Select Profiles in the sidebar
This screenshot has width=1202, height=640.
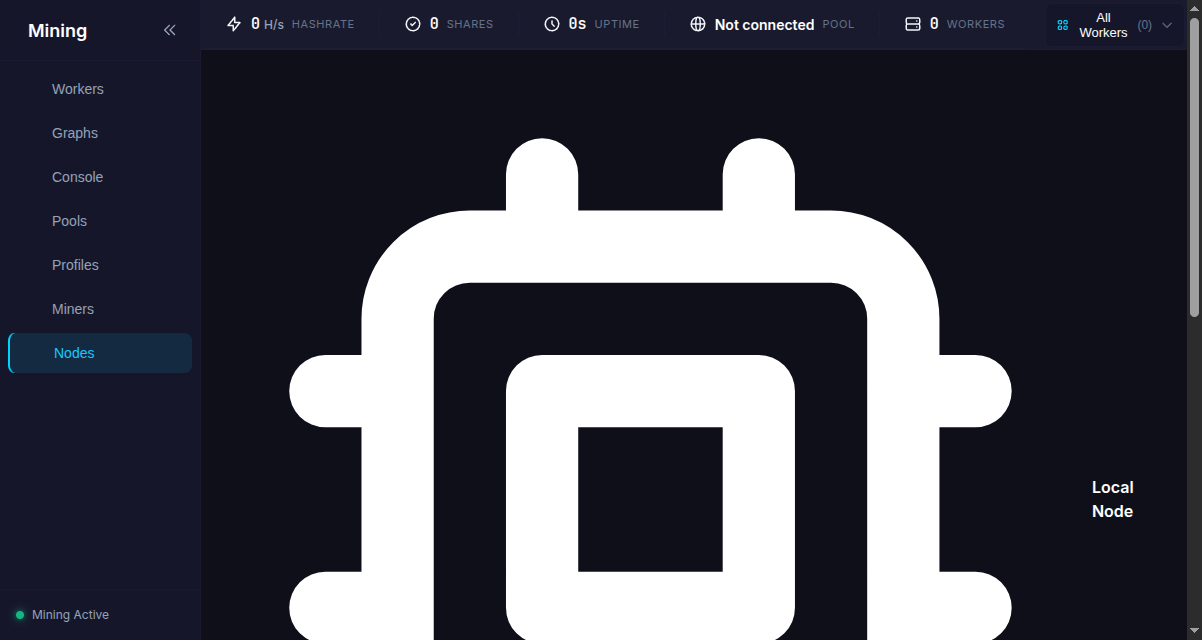point(76,265)
